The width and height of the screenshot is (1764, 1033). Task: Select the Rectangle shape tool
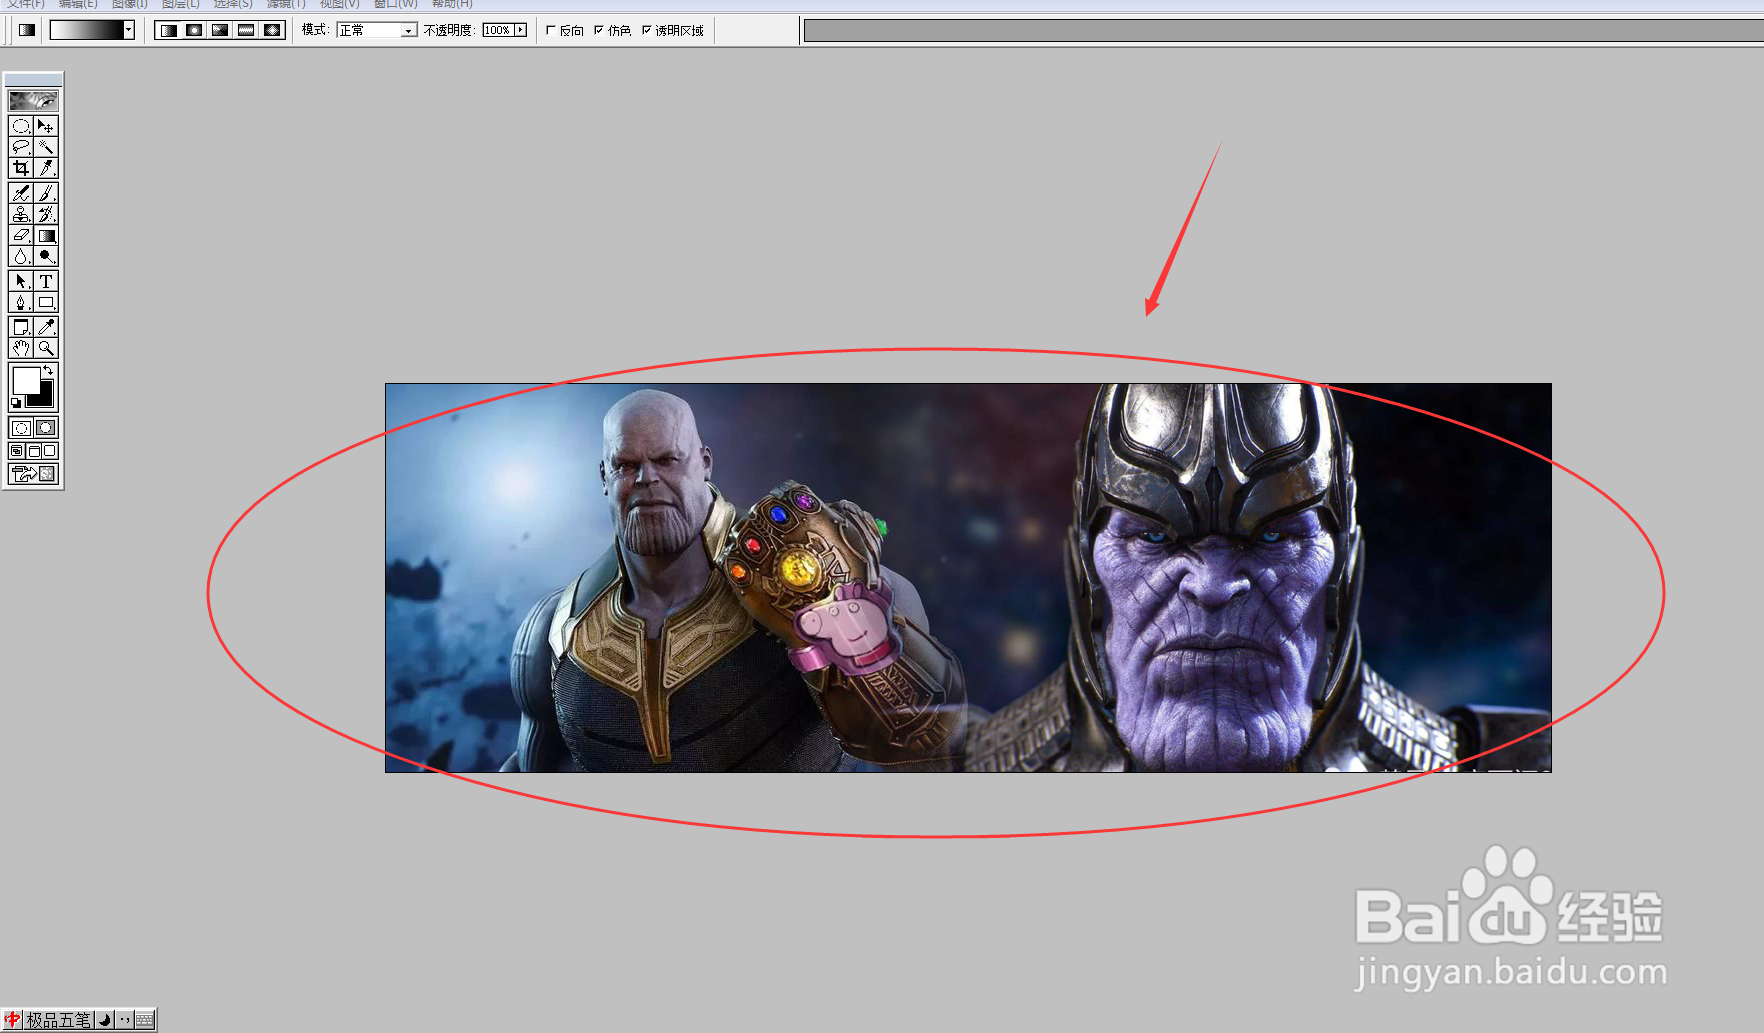pos(46,302)
